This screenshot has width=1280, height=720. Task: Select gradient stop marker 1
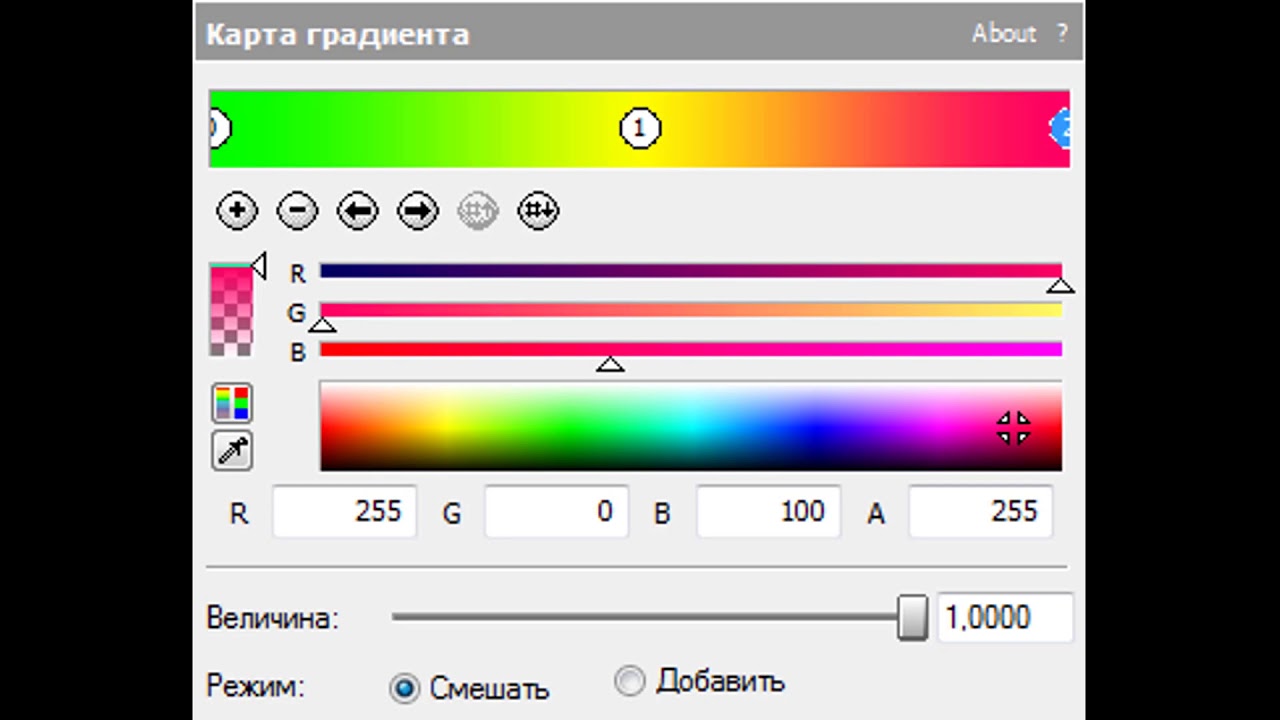coord(640,129)
